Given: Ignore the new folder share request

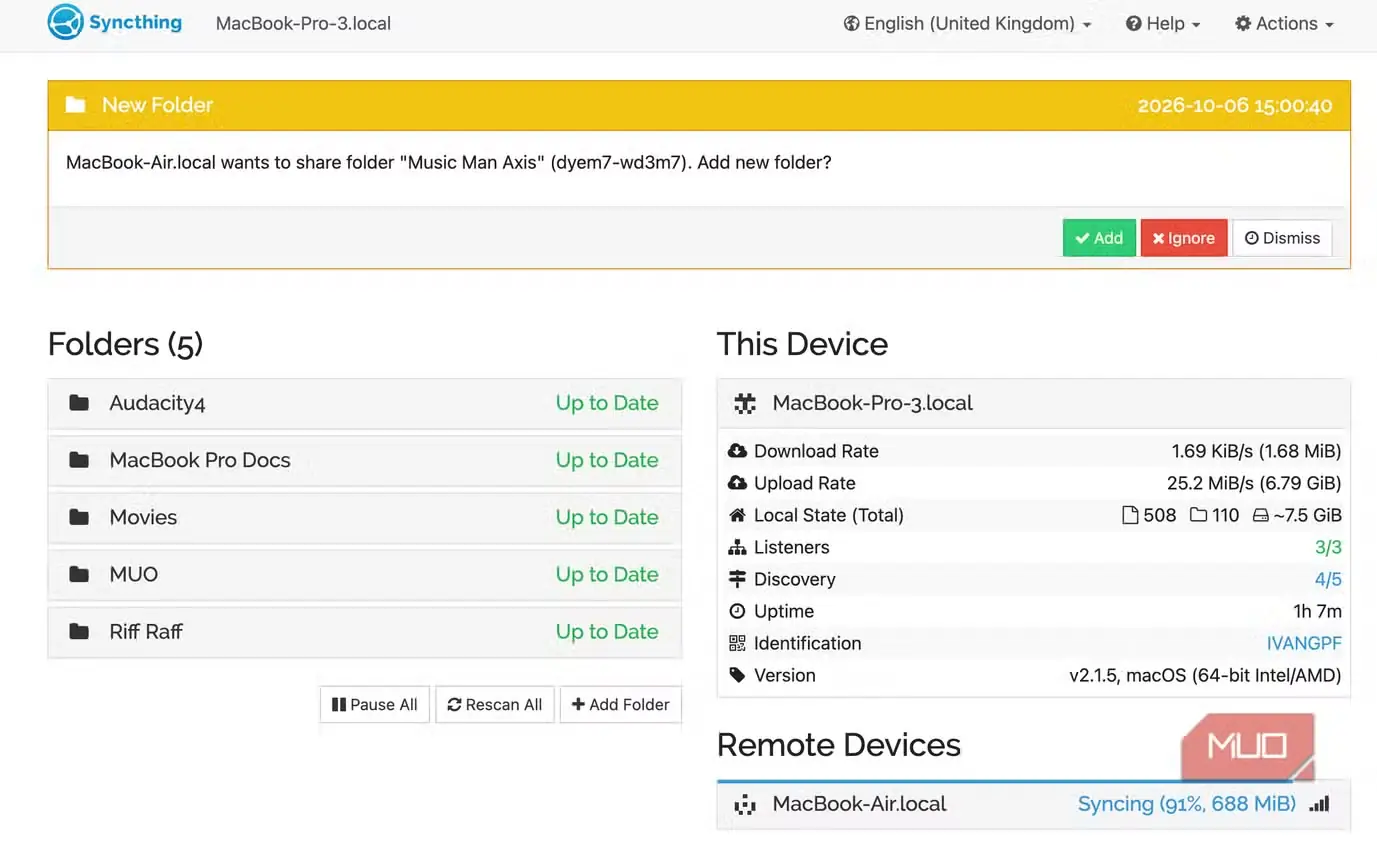Looking at the screenshot, I should [x=1184, y=238].
